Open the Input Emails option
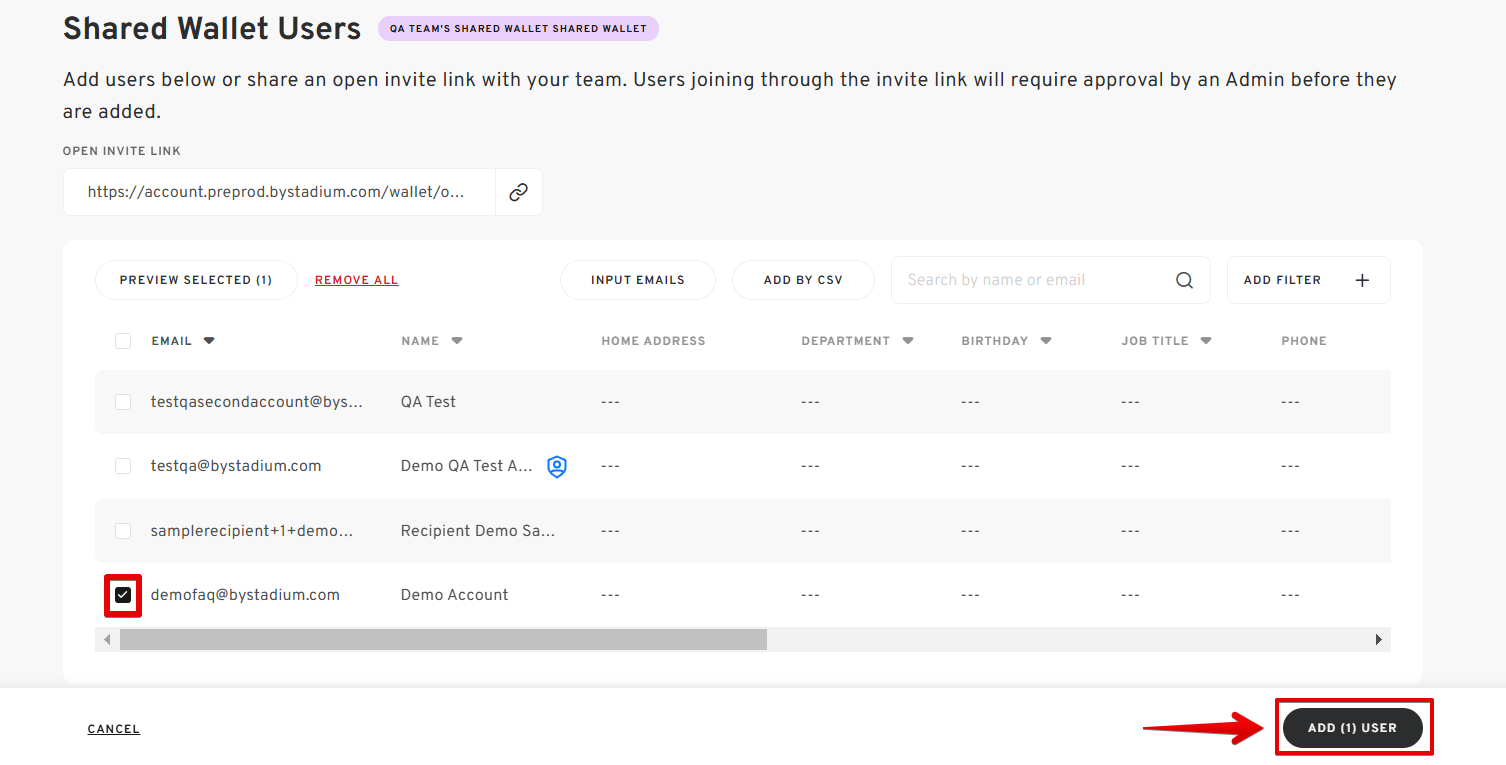The height and width of the screenshot is (765, 1506). (x=638, y=280)
